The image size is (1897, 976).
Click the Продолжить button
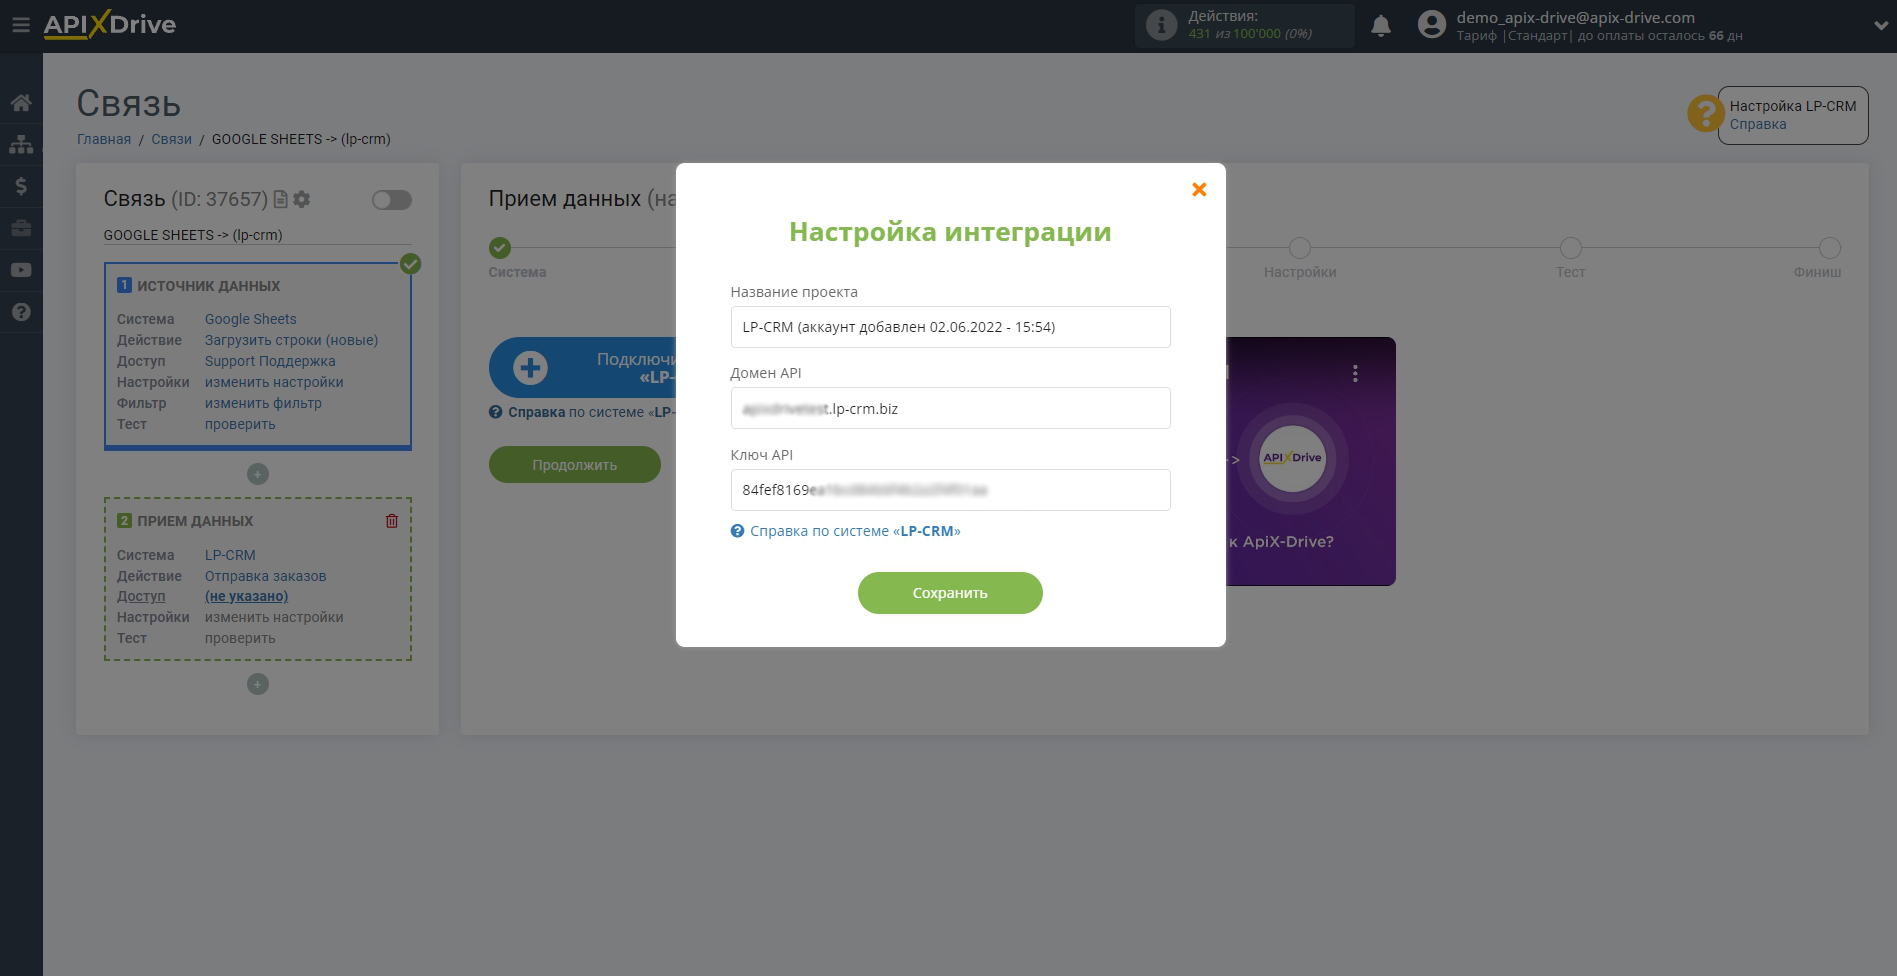(x=575, y=465)
